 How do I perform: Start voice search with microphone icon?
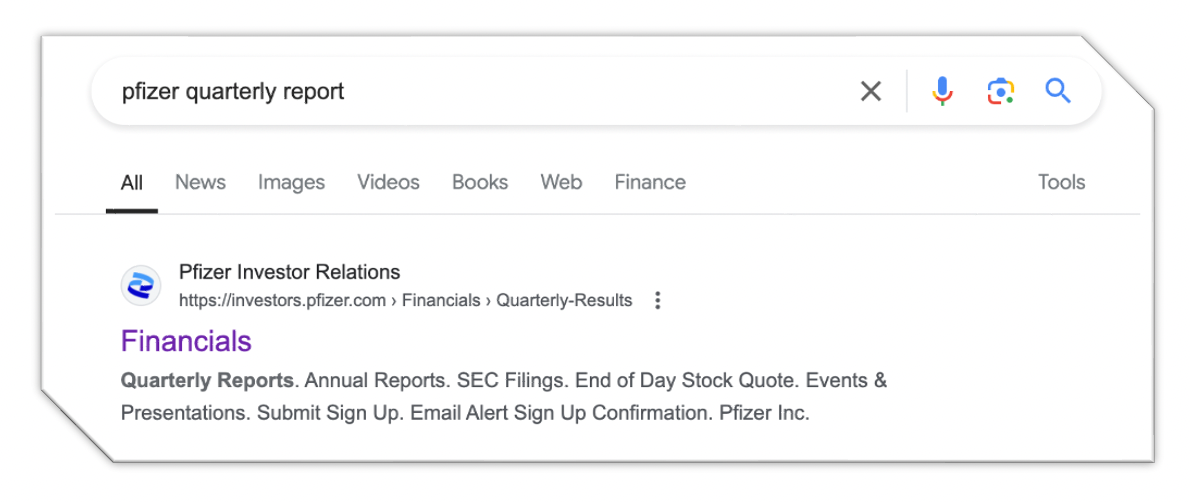pyautogui.click(x=941, y=92)
